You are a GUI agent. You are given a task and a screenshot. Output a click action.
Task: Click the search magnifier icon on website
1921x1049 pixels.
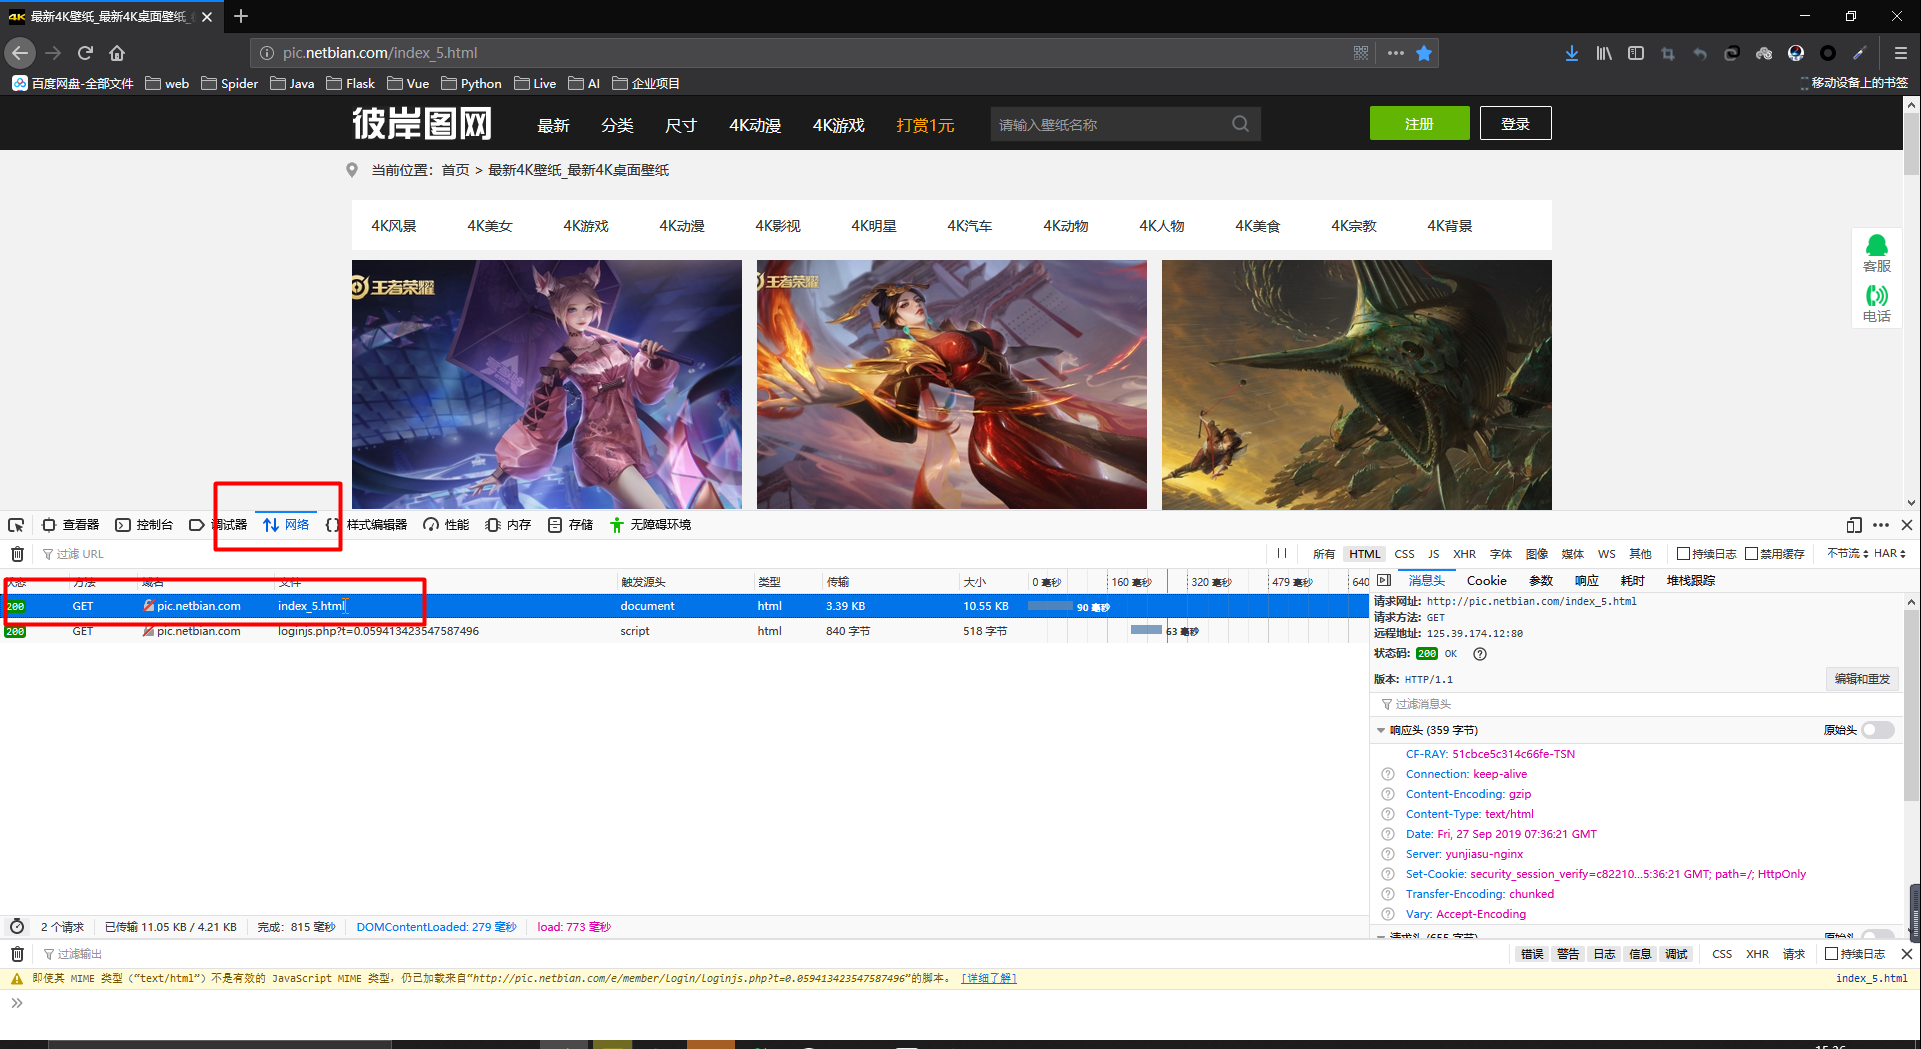point(1241,124)
